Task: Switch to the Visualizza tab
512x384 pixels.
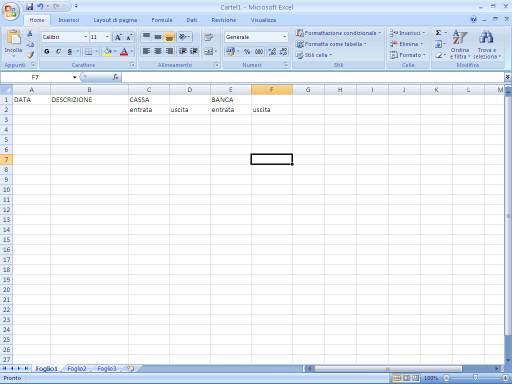Action: click(263, 20)
